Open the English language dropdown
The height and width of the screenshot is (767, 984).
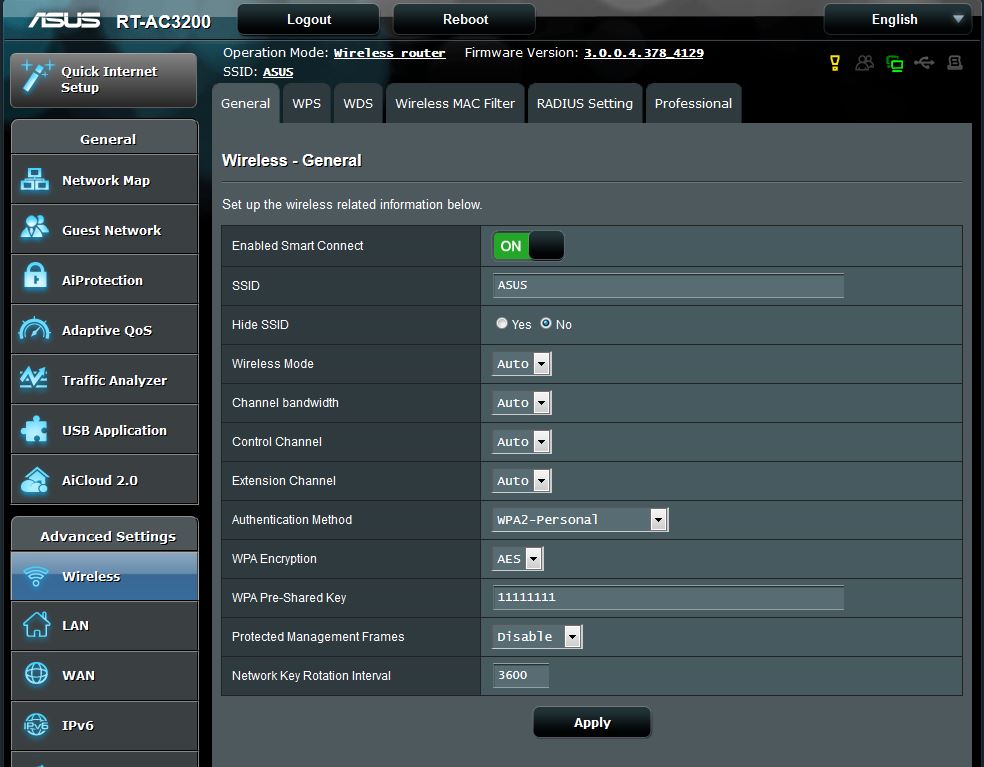(897, 19)
